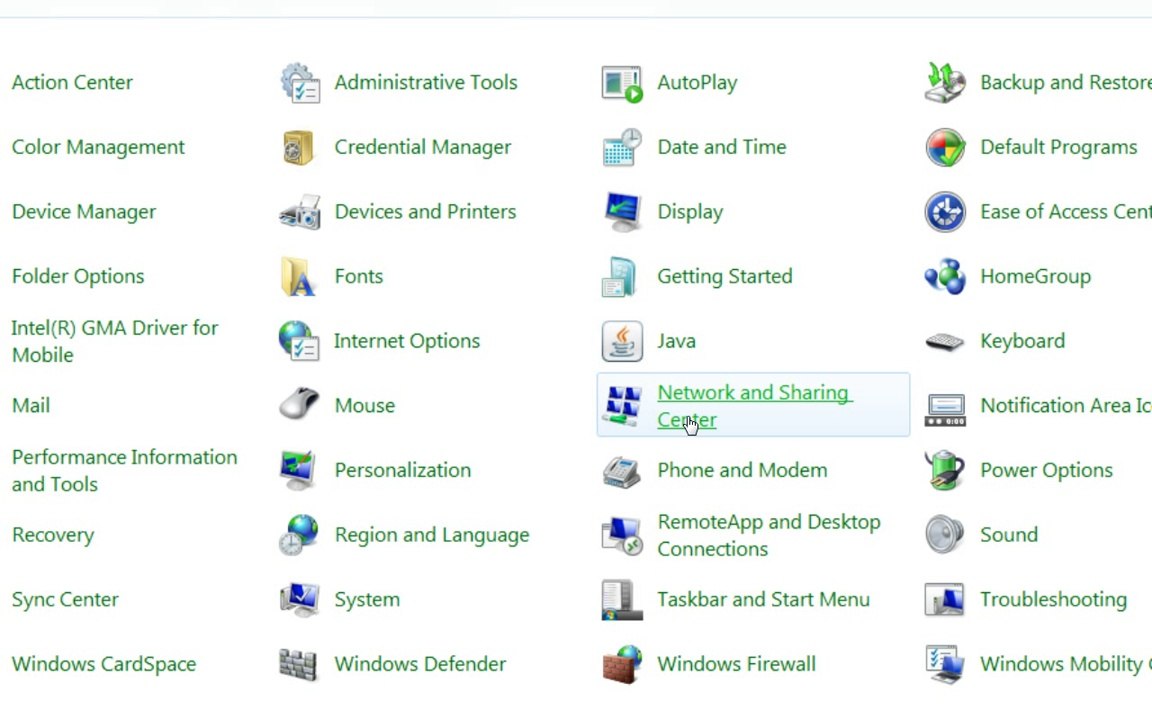The width and height of the screenshot is (1152, 720).
Task: Click the HomeGroup spheres icon
Action: [x=945, y=276]
